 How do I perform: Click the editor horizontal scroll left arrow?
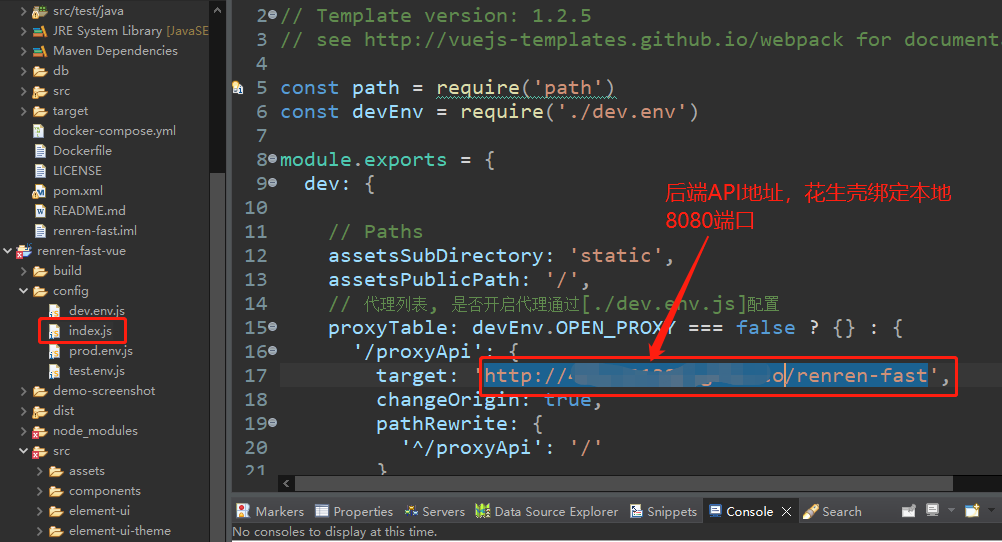click(x=286, y=483)
